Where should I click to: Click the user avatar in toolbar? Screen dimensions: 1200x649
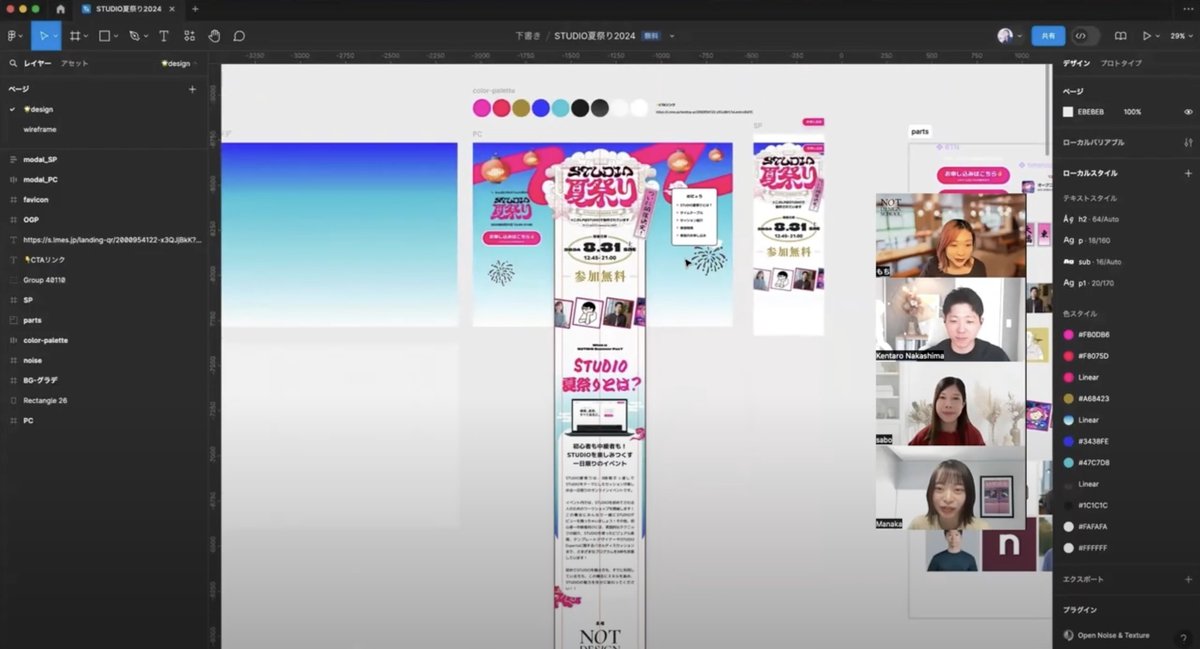point(1005,36)
